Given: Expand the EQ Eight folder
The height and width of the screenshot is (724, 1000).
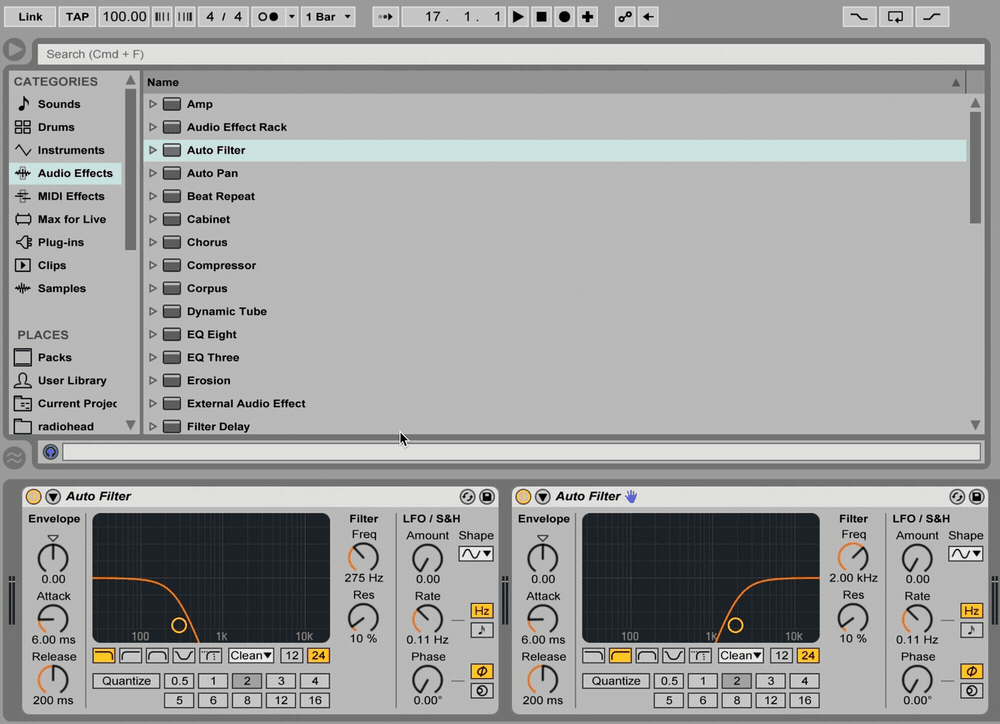Looking at the screenshot, I should [152, 334].
